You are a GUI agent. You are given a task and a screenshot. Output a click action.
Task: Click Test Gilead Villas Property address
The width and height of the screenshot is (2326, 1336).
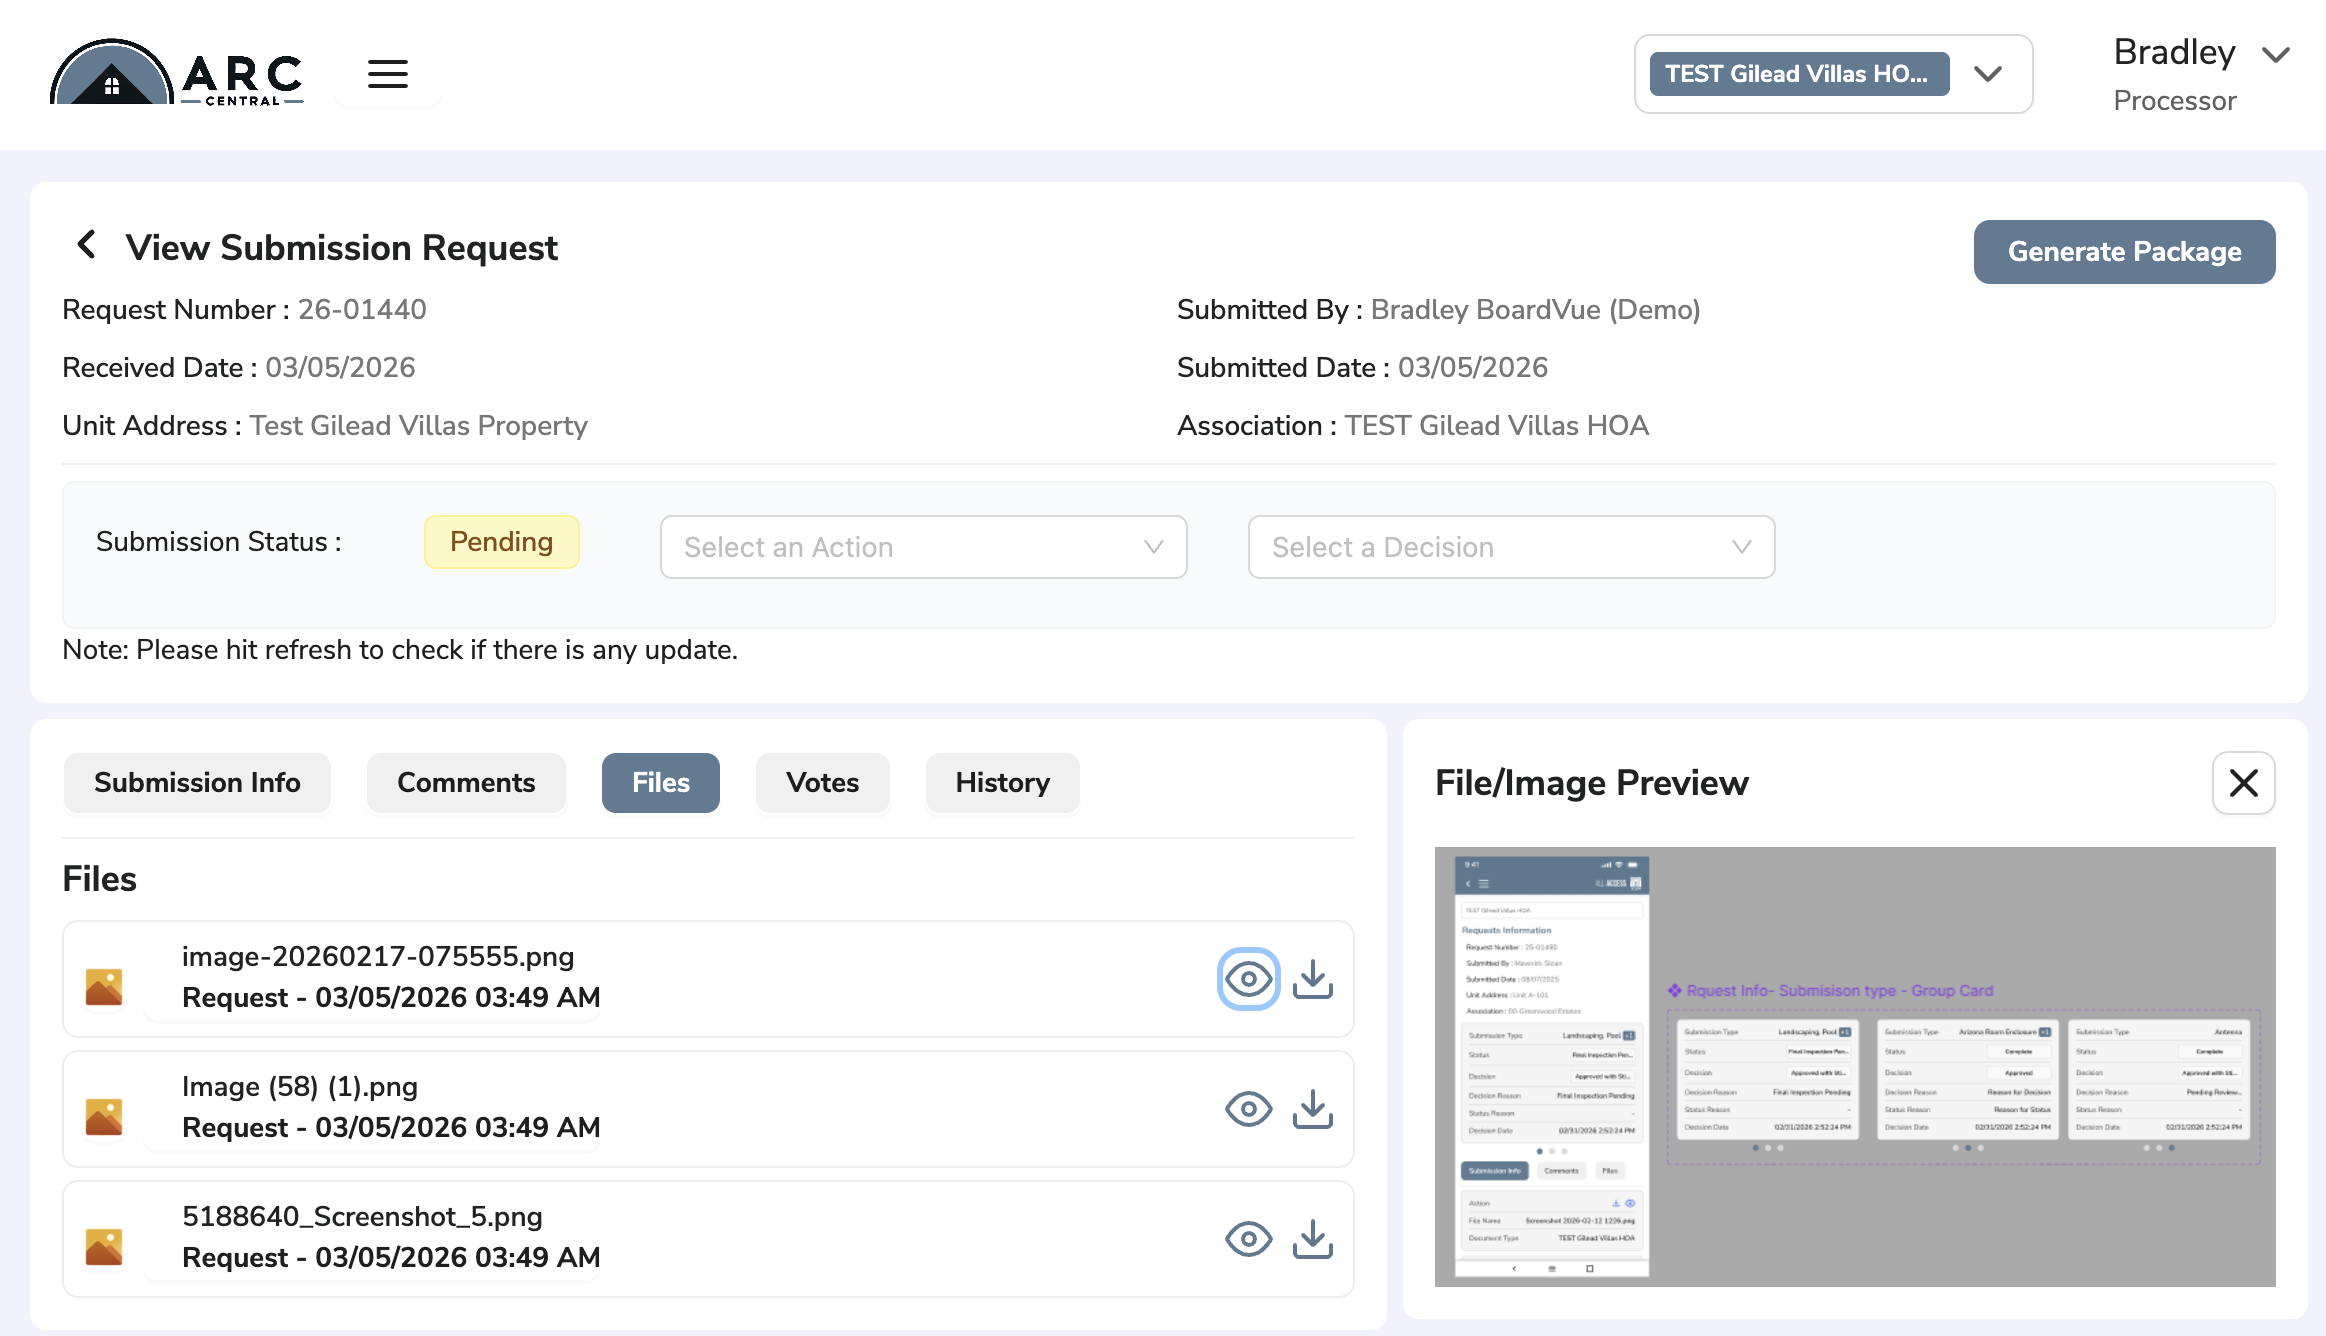418,426
